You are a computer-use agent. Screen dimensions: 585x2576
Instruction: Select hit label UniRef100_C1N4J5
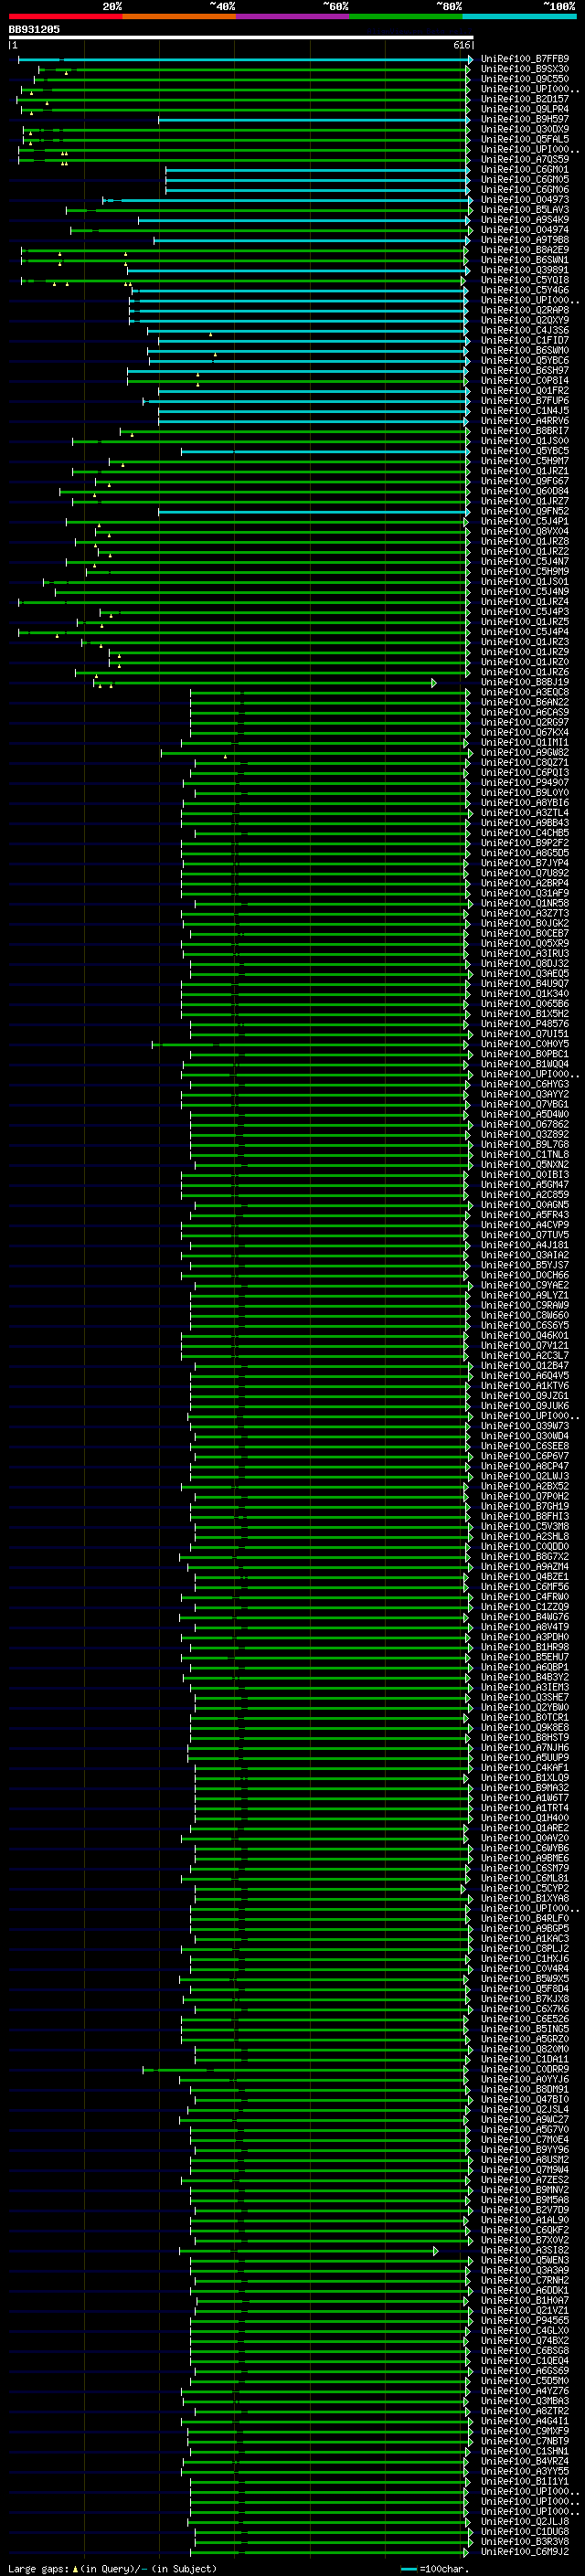click(x=525, y=411)
